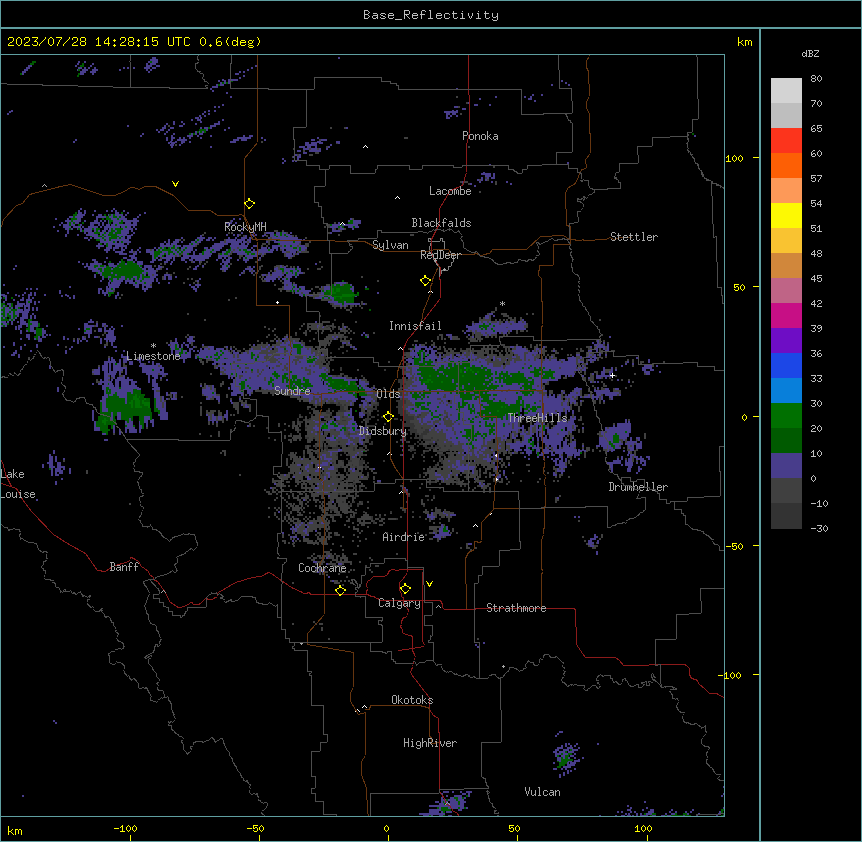Viewport: 862px width, 842px height.
Task: Click the -50 tick label on the bottom axis
Action: [255, 828]
